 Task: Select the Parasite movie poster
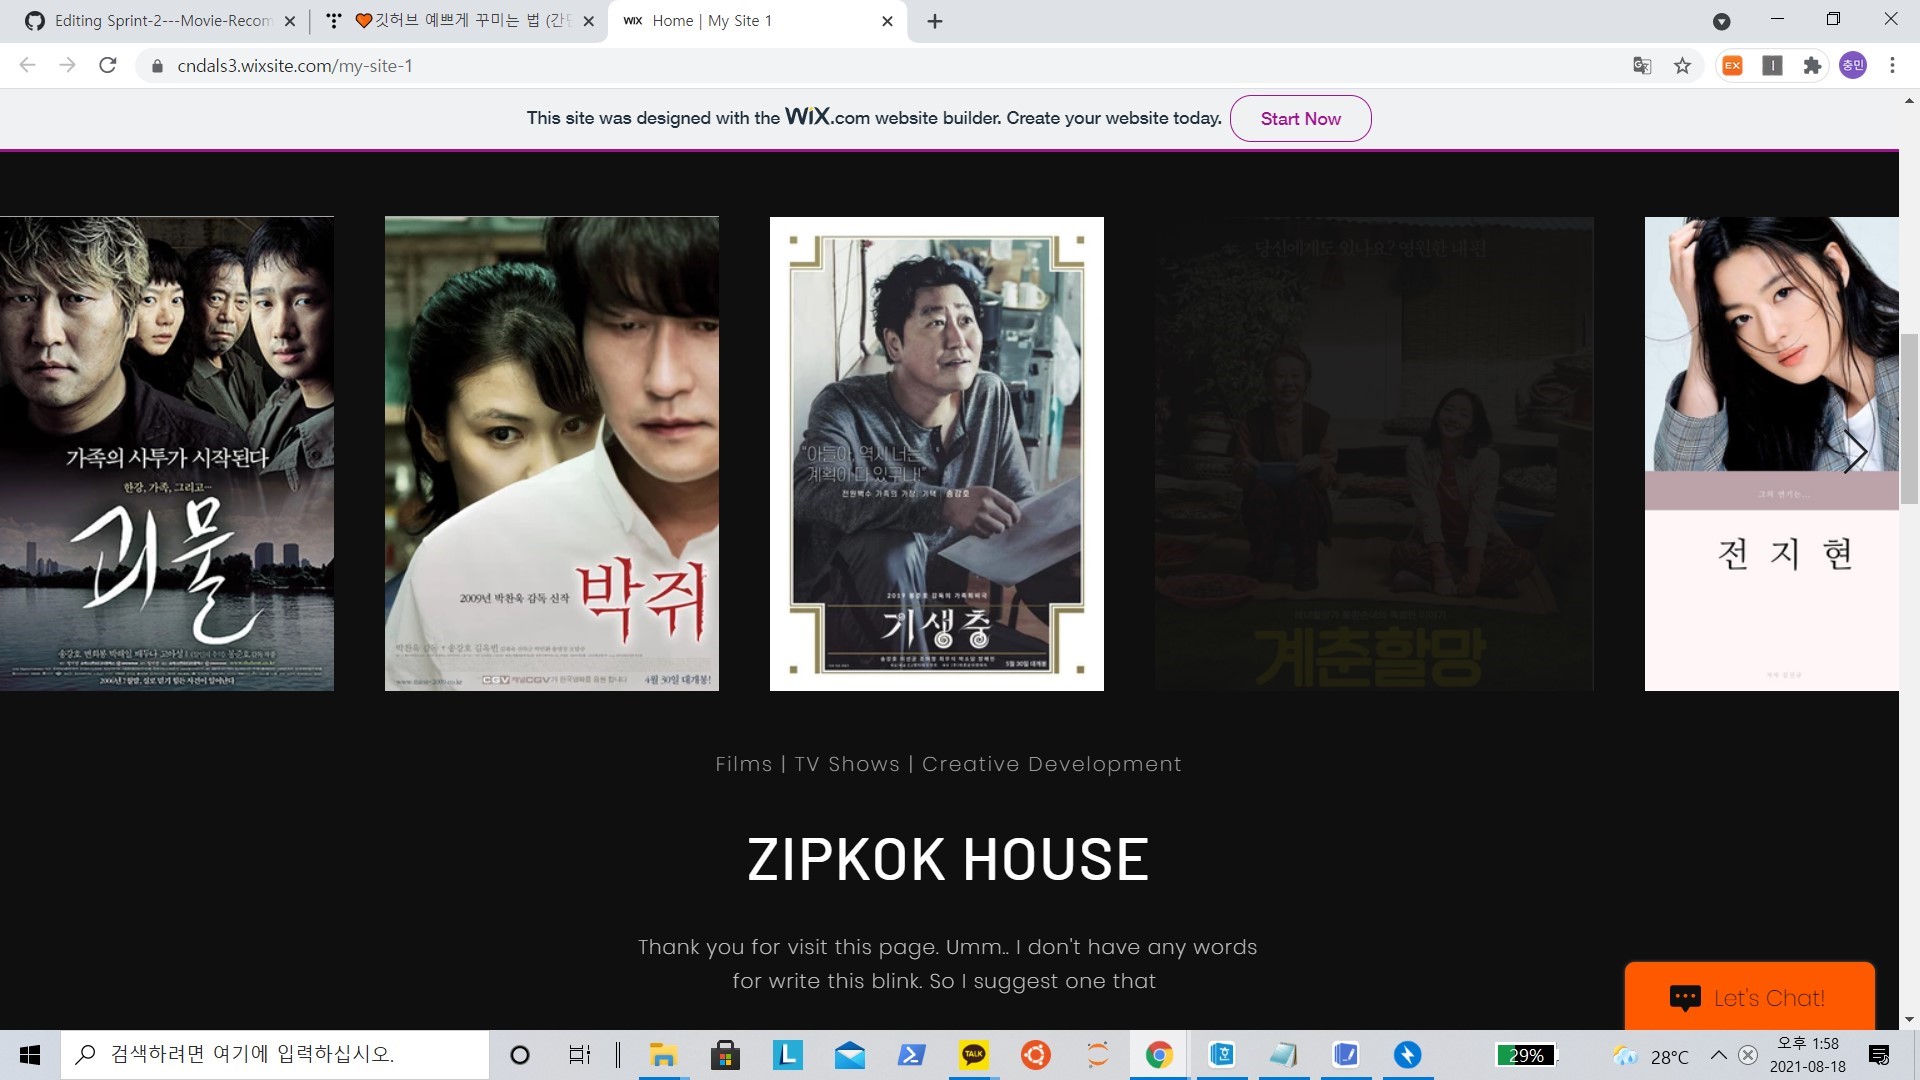click(x=936, y=453)
